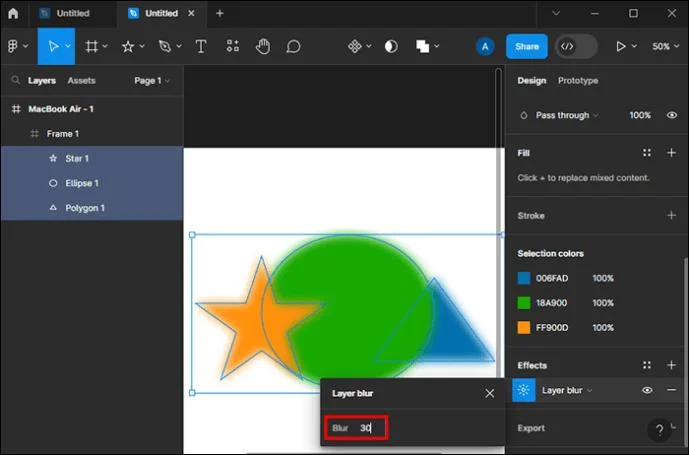Switch to the Assets tab
689x455 pixels.
[x=81, y=80]
